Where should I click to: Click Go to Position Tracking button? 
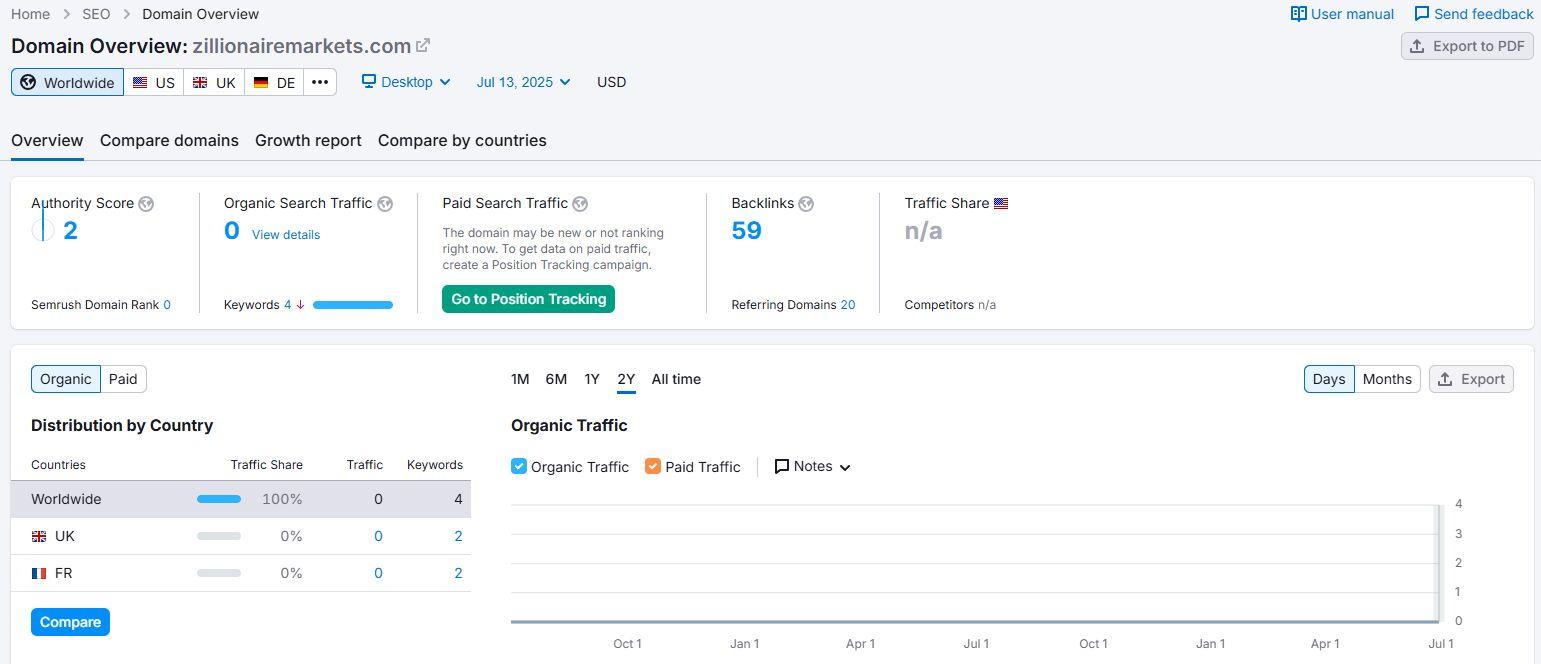click(x=528, y=299)
